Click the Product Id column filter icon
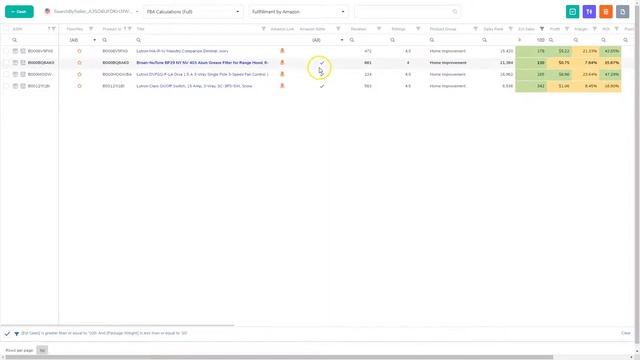The width and height of the screenshot is (640, 360). pyautogui.click(x=129, y=29)
